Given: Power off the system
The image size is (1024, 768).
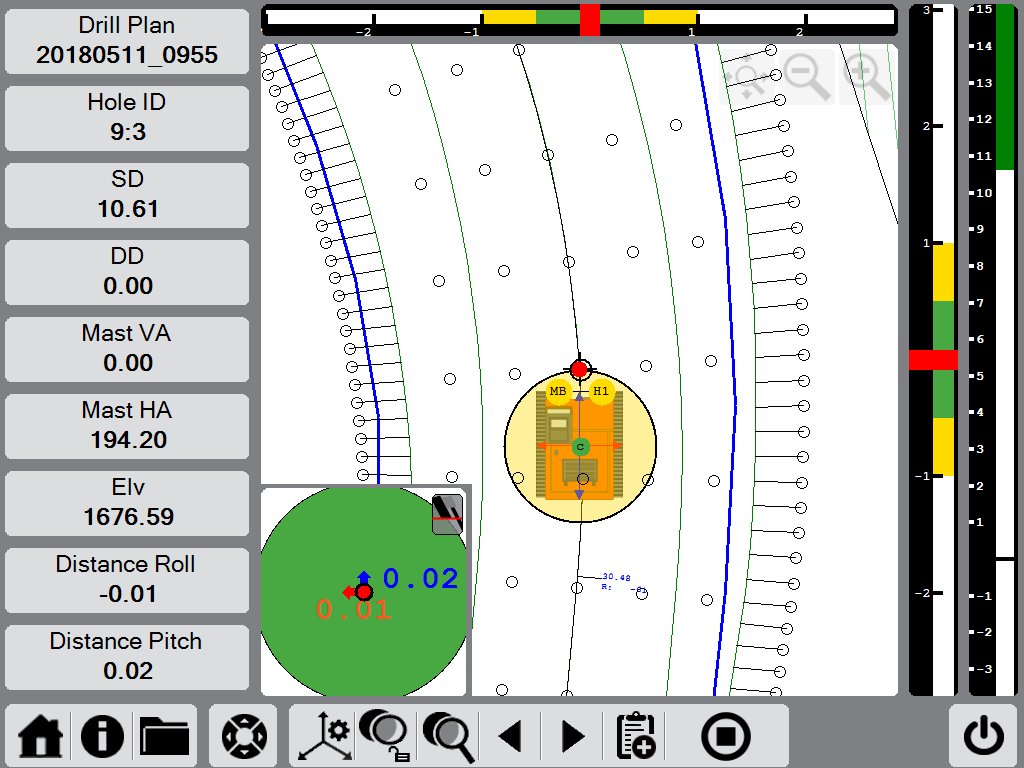Looking at the screenshot, I should click(984, 735).
